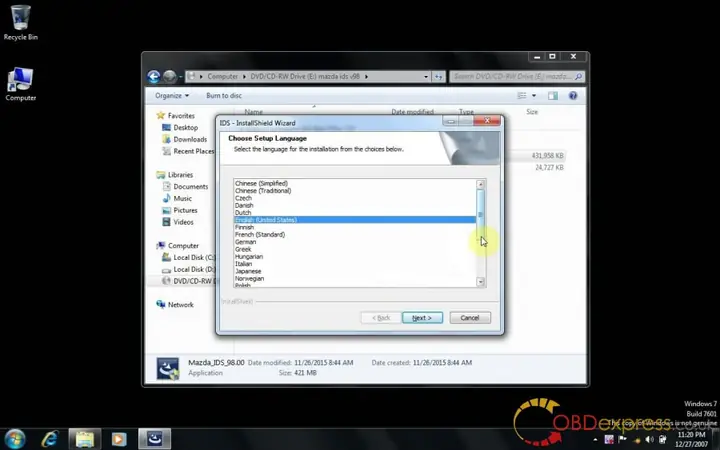This screenshot has height=450, width=720.
Task: Click the Explorer back navigation arrow
Action: pyautogui.click(x=154, y=76)
